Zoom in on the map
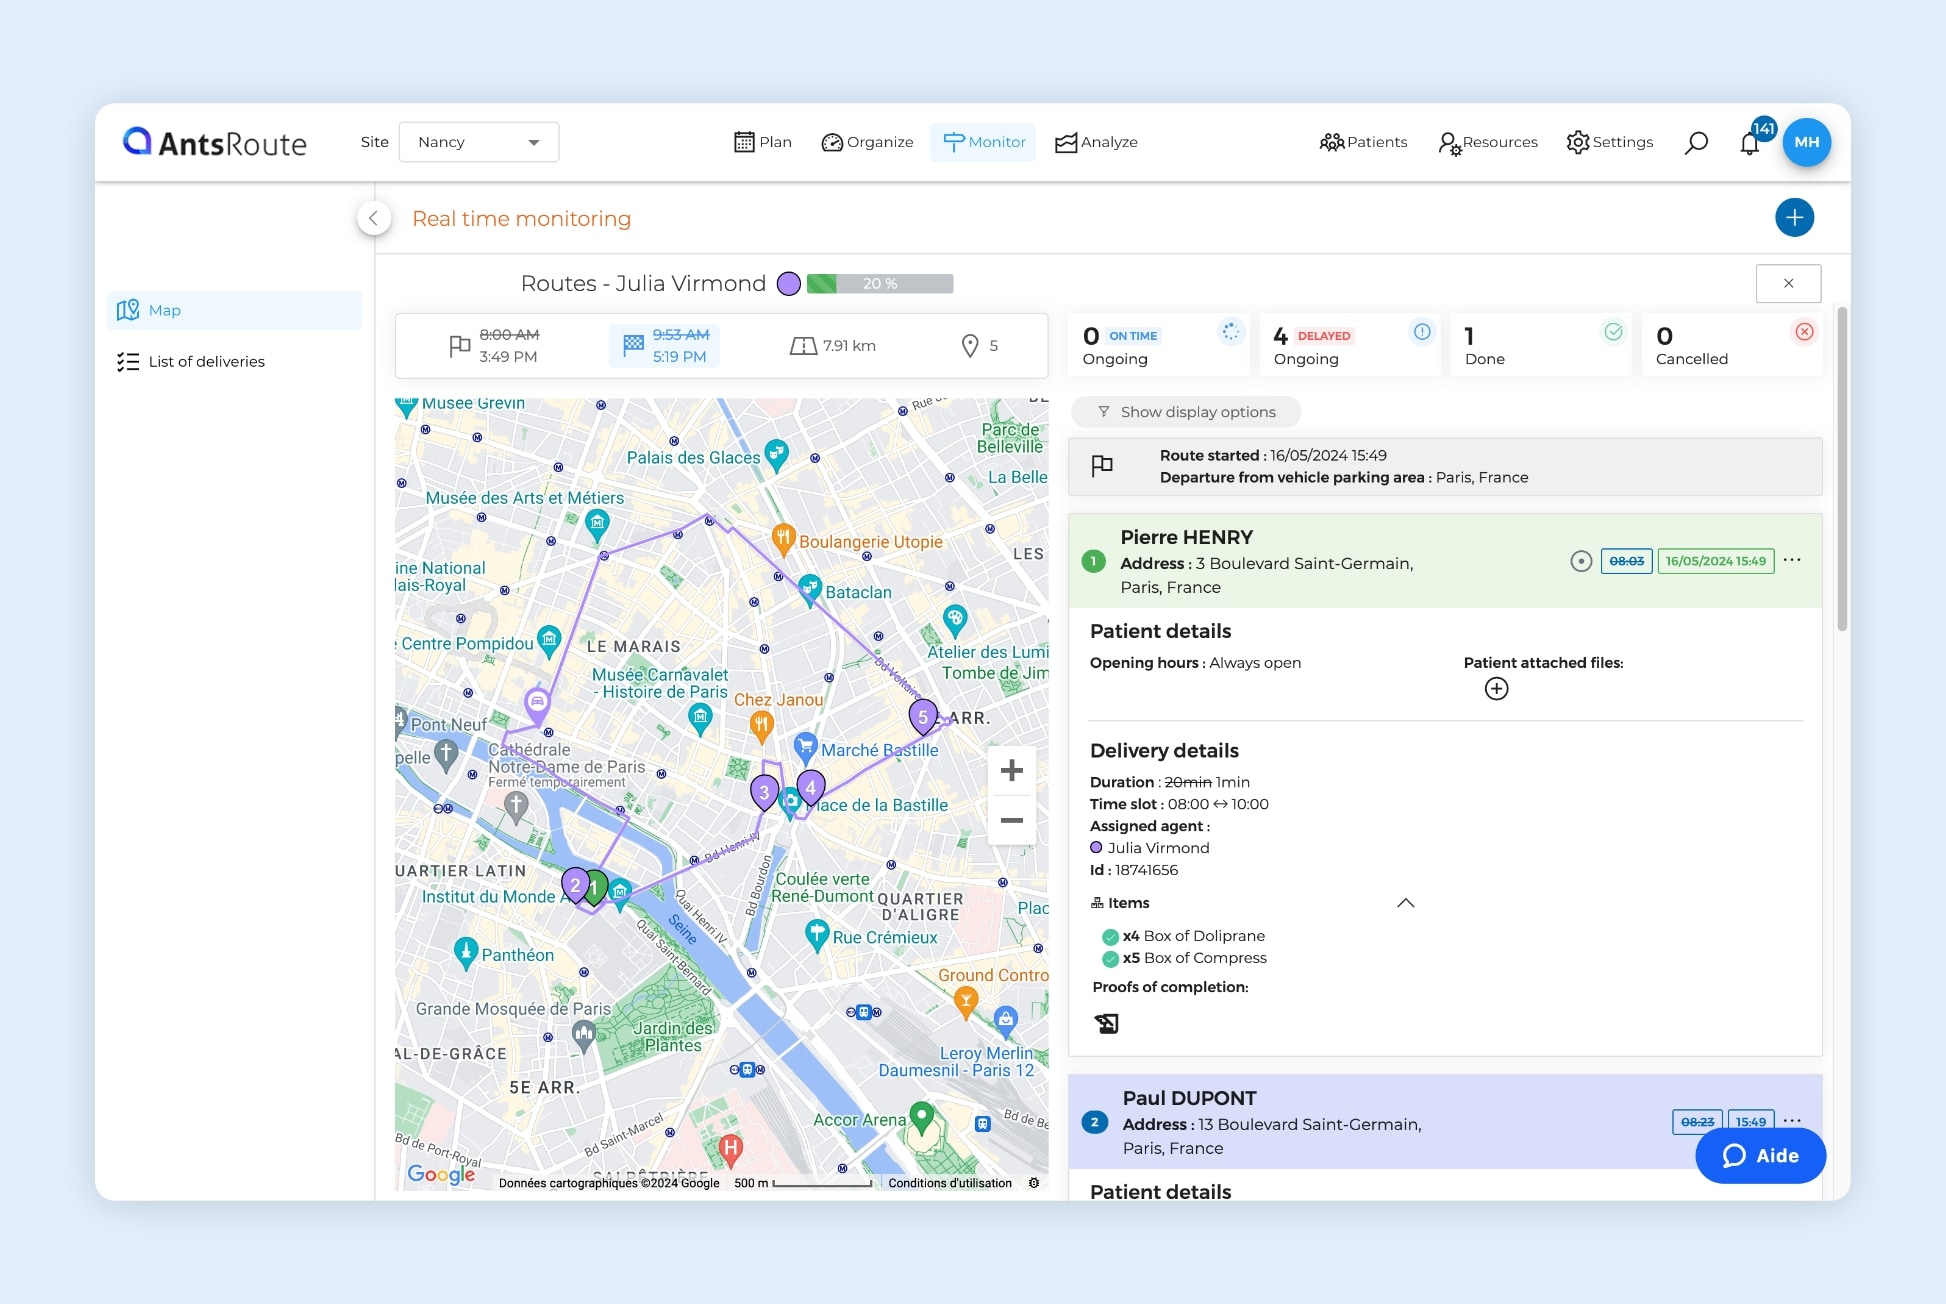Viewport: 1946px width, 1304px height. [1011, 770]
